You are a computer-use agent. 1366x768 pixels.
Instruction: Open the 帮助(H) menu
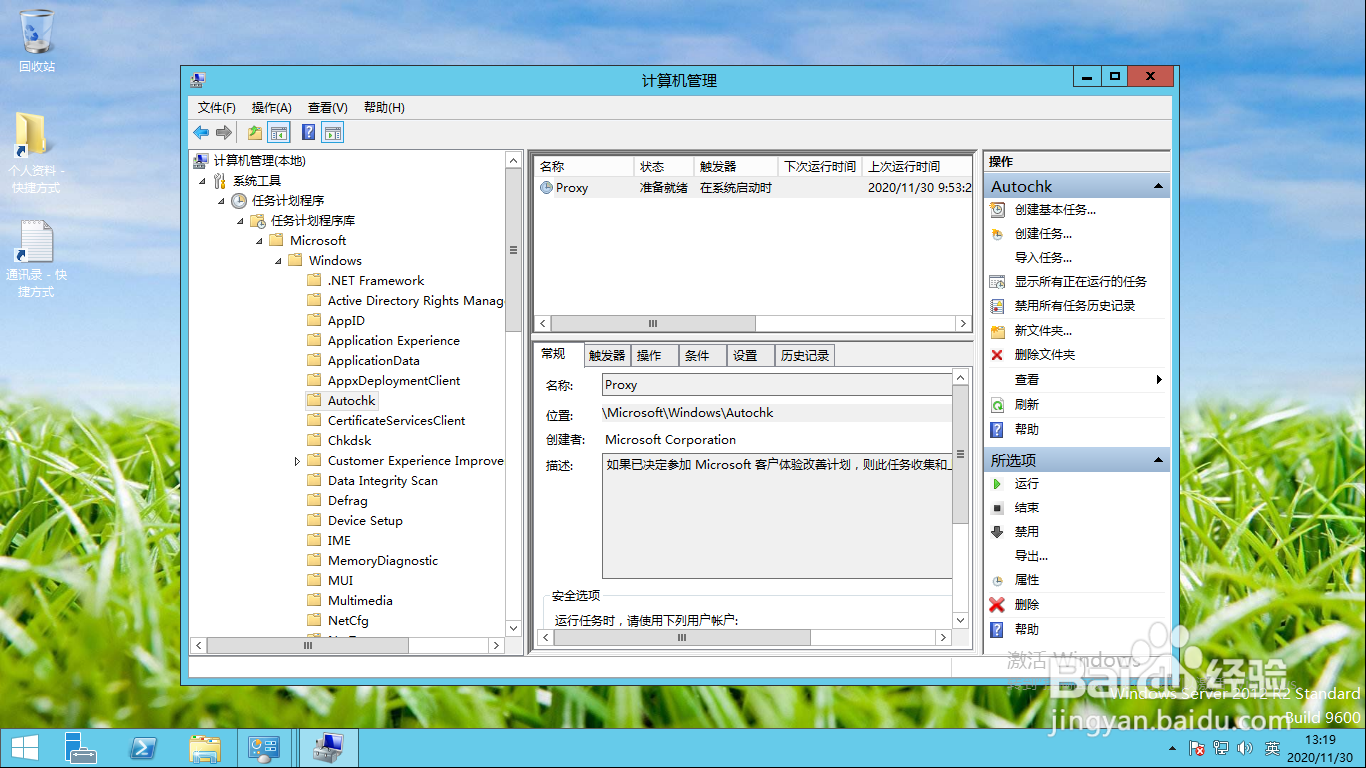pyautogui.click(x=384, y=107)
